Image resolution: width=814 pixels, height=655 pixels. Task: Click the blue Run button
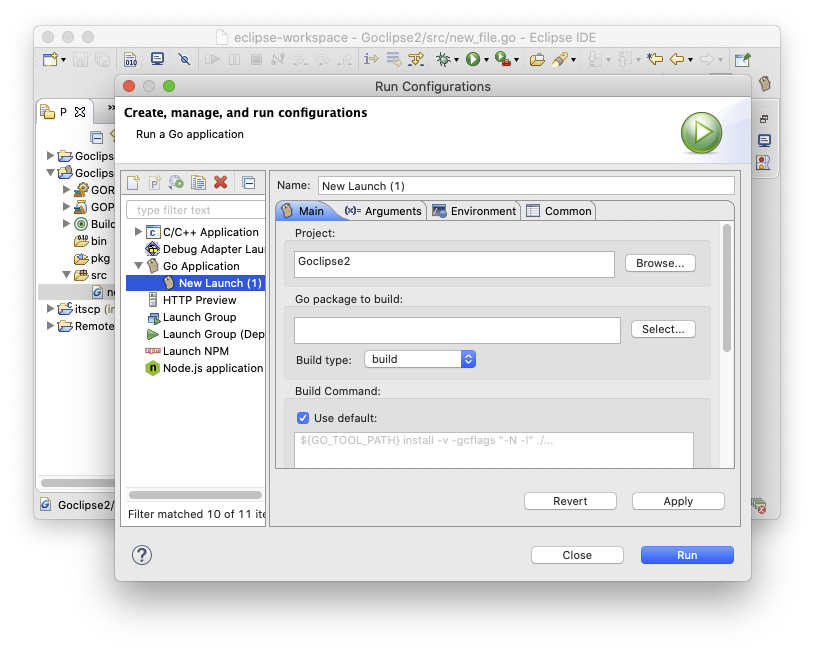(687, 555)
